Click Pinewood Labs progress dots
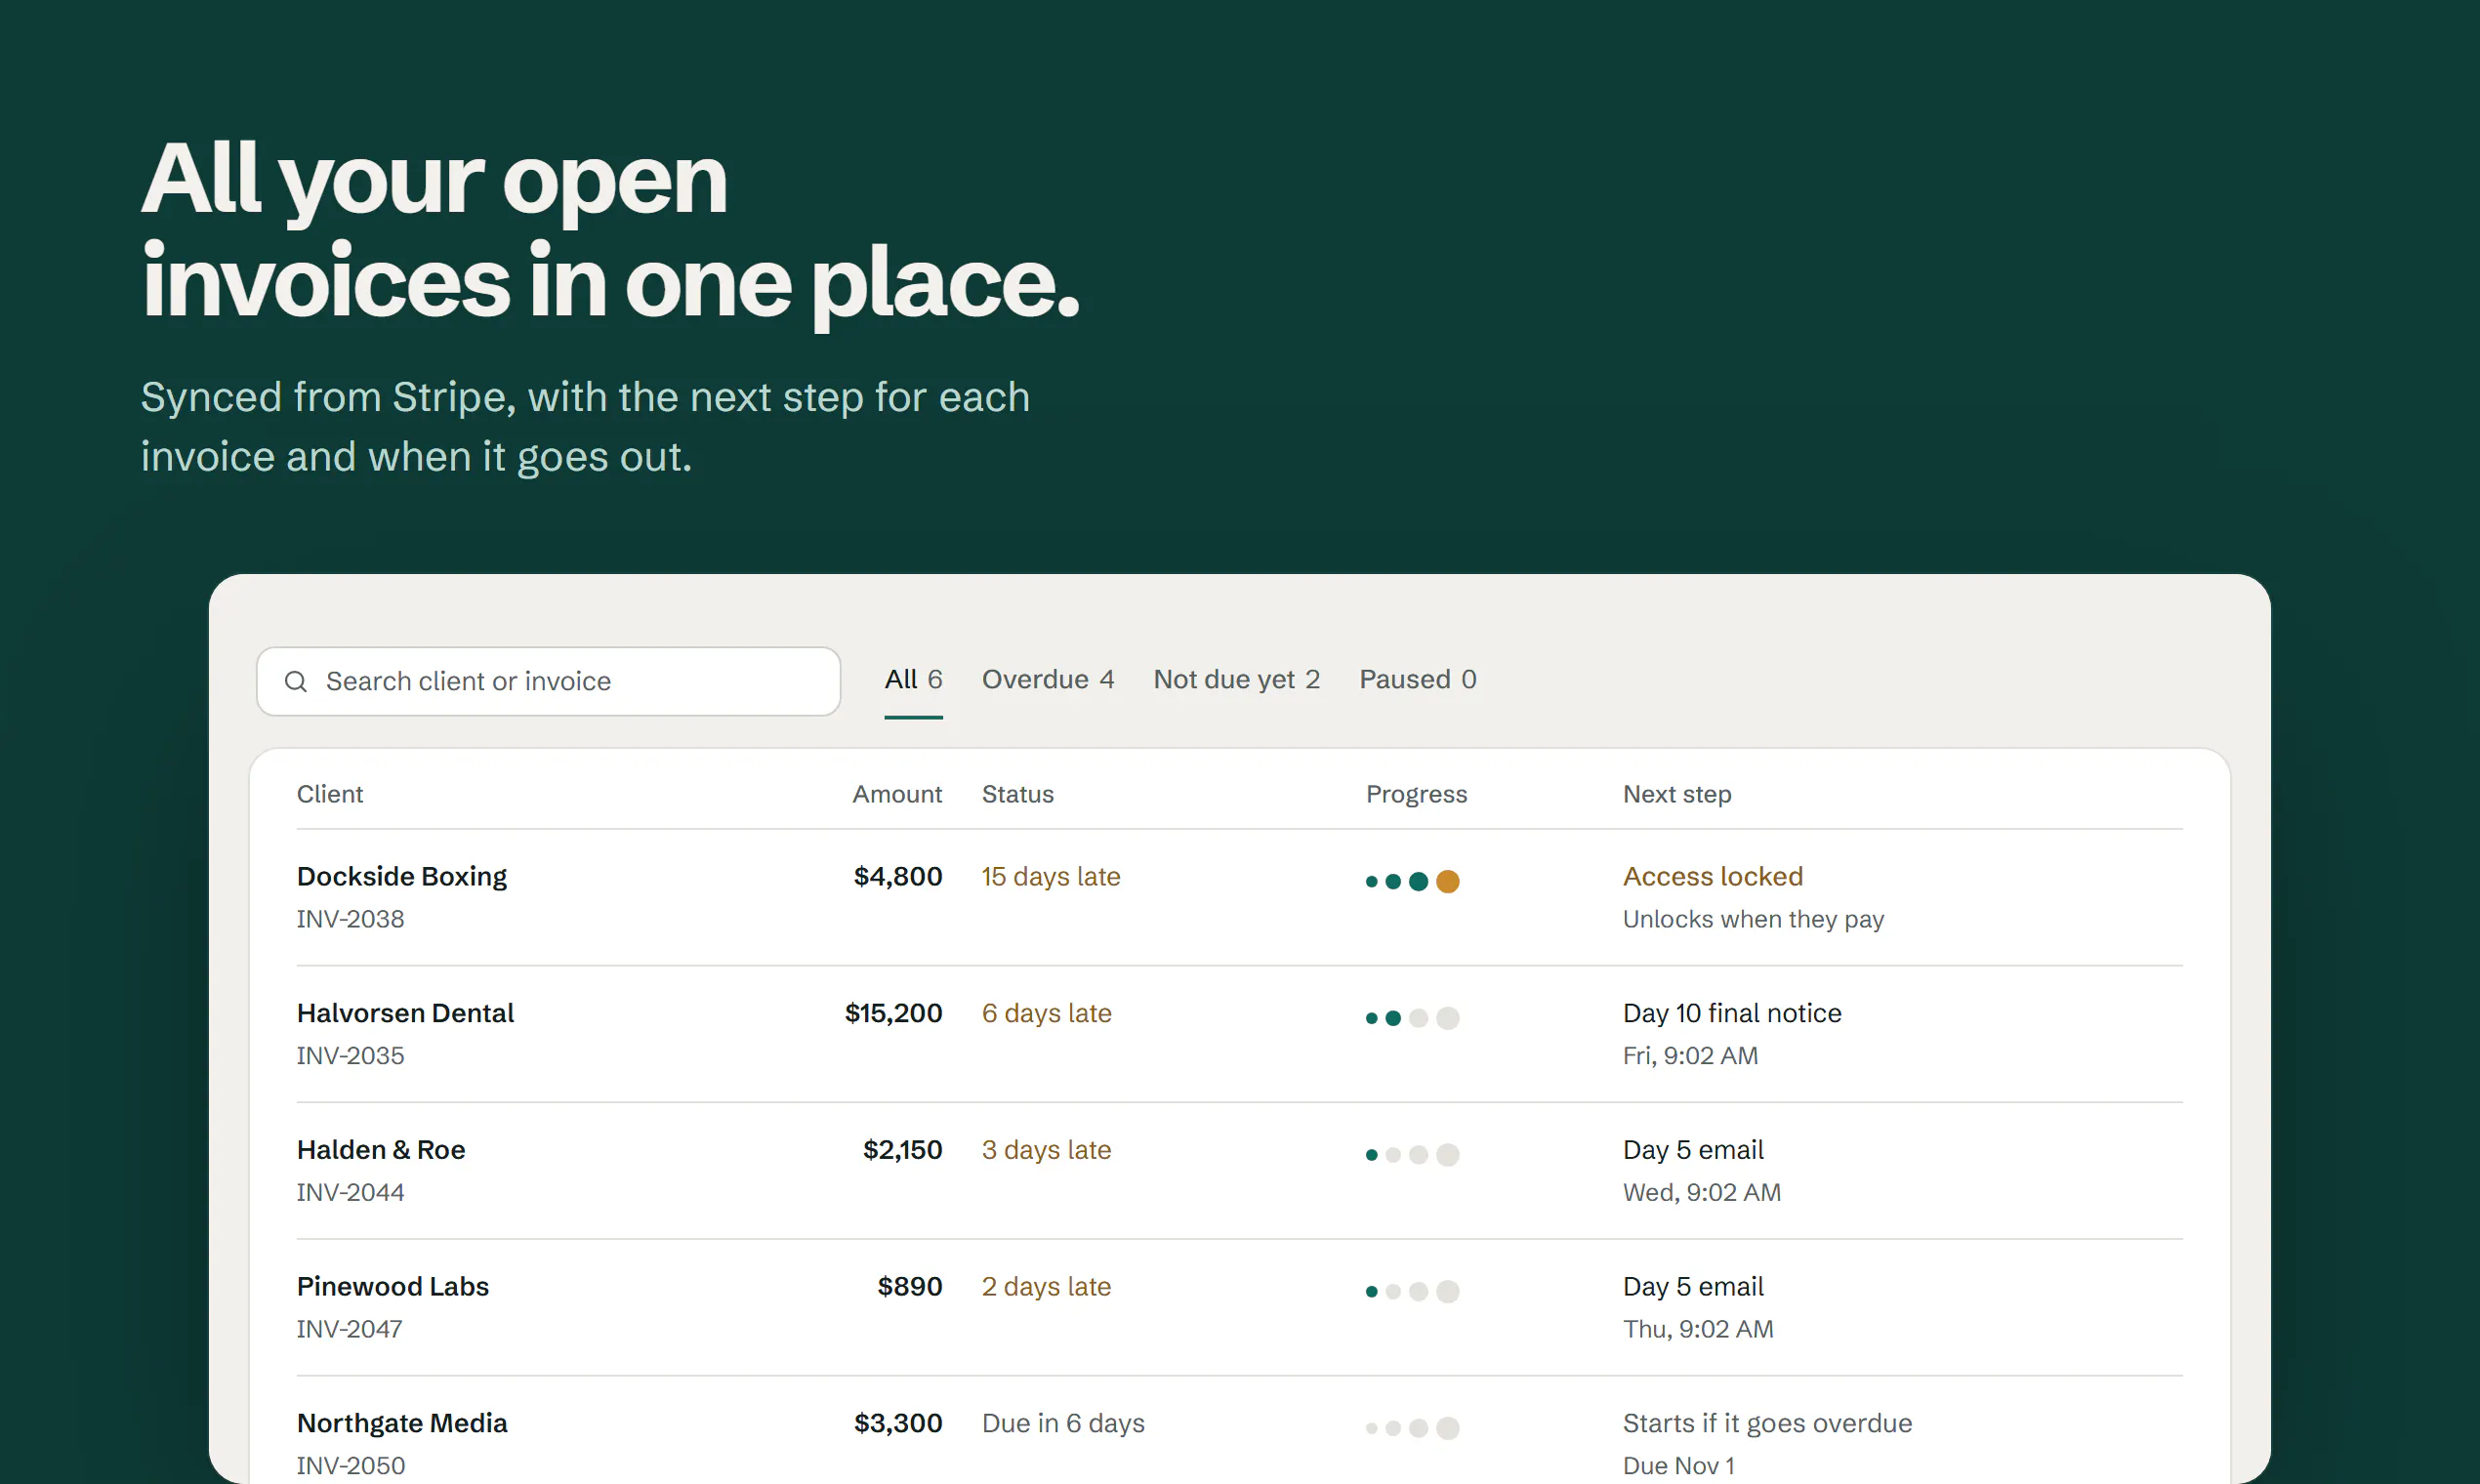Image resolution: width=2480 pixels, height=1484 pixels. tap(1413, 1292)
